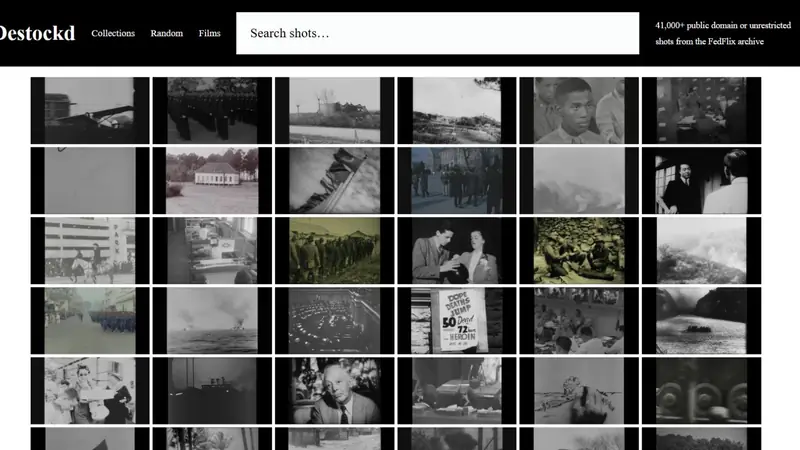Open the Collections page
800x450 pixels.
[113, 33]
